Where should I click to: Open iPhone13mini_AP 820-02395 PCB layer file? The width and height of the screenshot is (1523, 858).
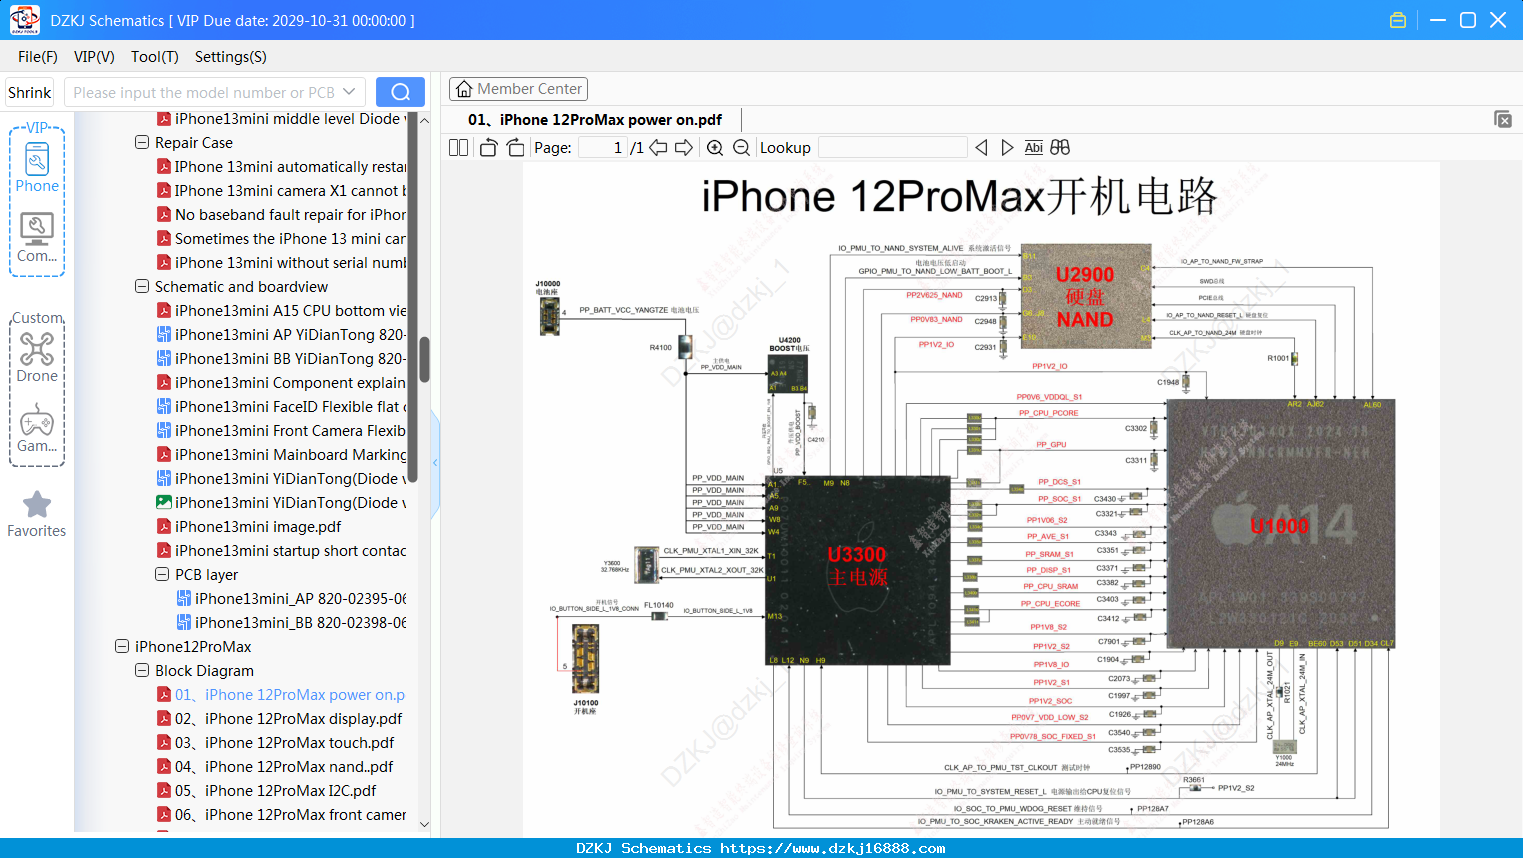click(300, 598)
